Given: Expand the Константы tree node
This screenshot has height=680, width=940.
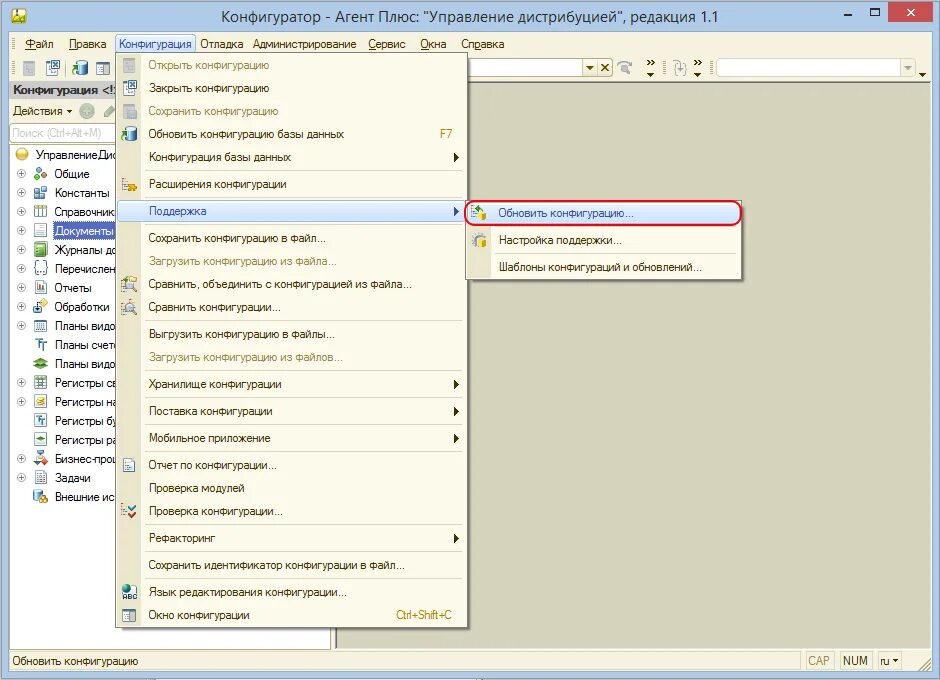Looking at the screenshot, I should pyautogui.click(x=22, y=193).
